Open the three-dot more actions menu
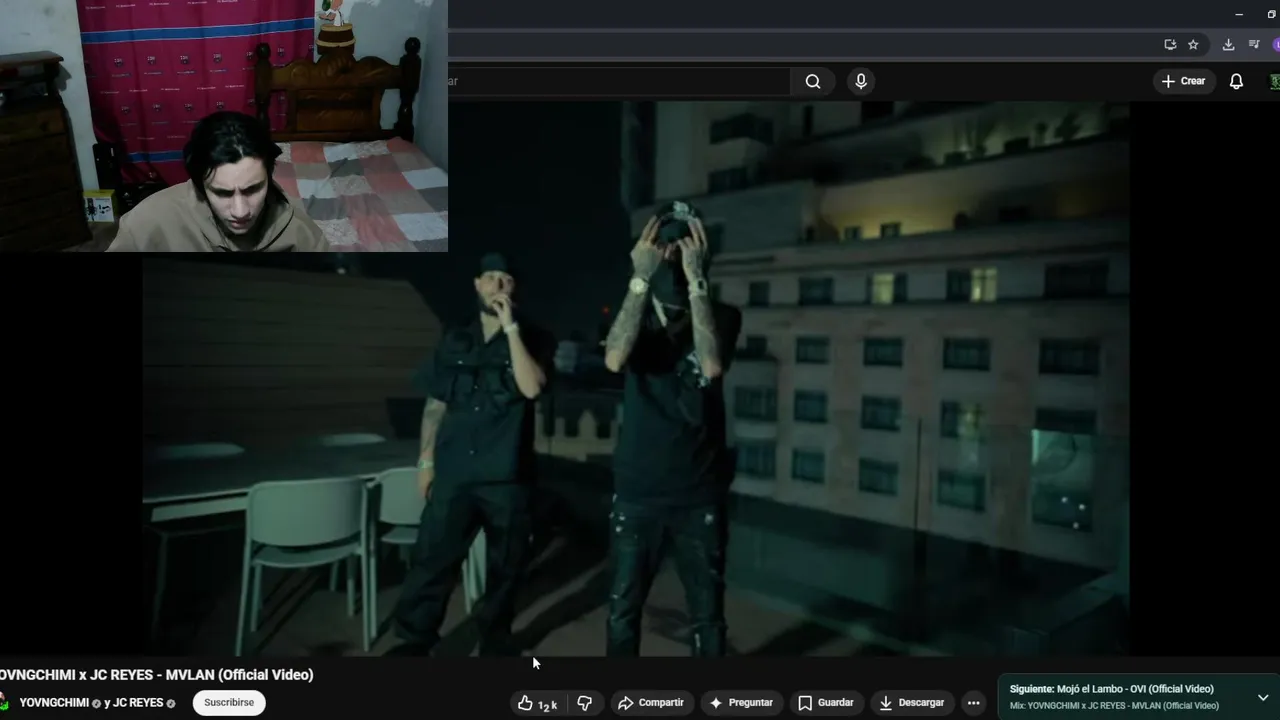This screenshot has width=1280, height=720. (x=973, y=703)
